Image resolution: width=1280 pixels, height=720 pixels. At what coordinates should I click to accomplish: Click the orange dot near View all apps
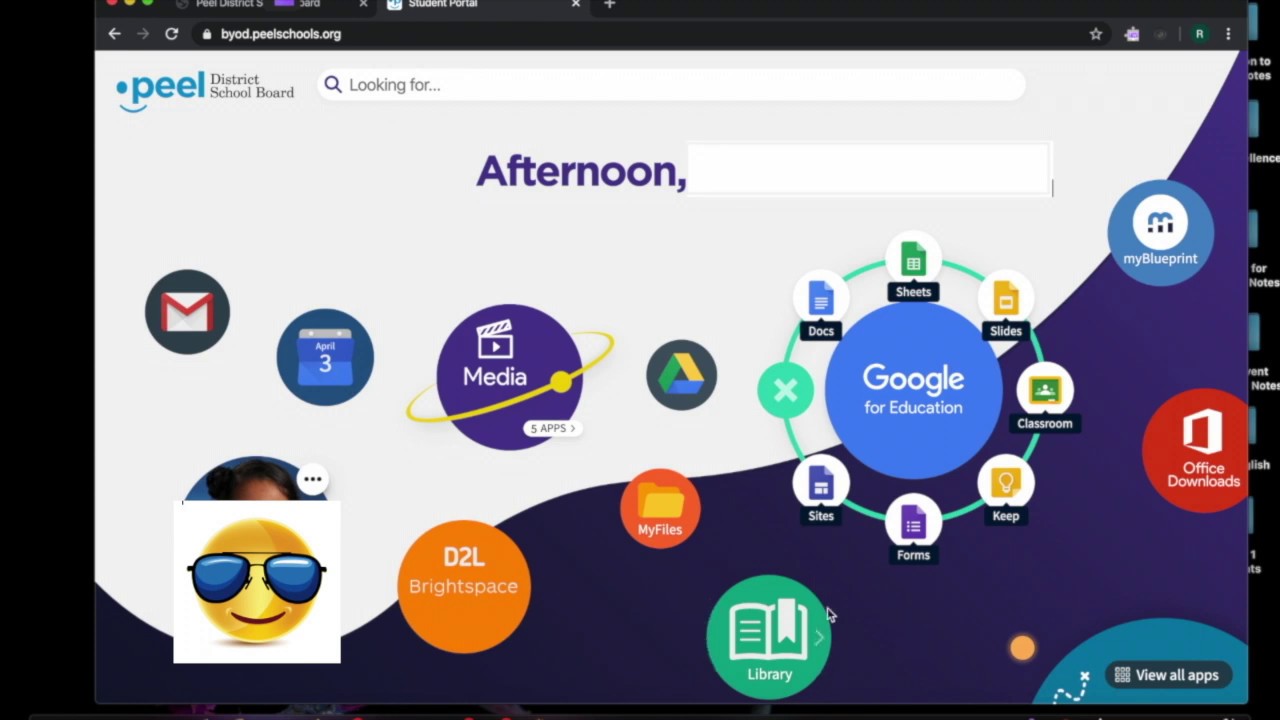[1022, 648]
